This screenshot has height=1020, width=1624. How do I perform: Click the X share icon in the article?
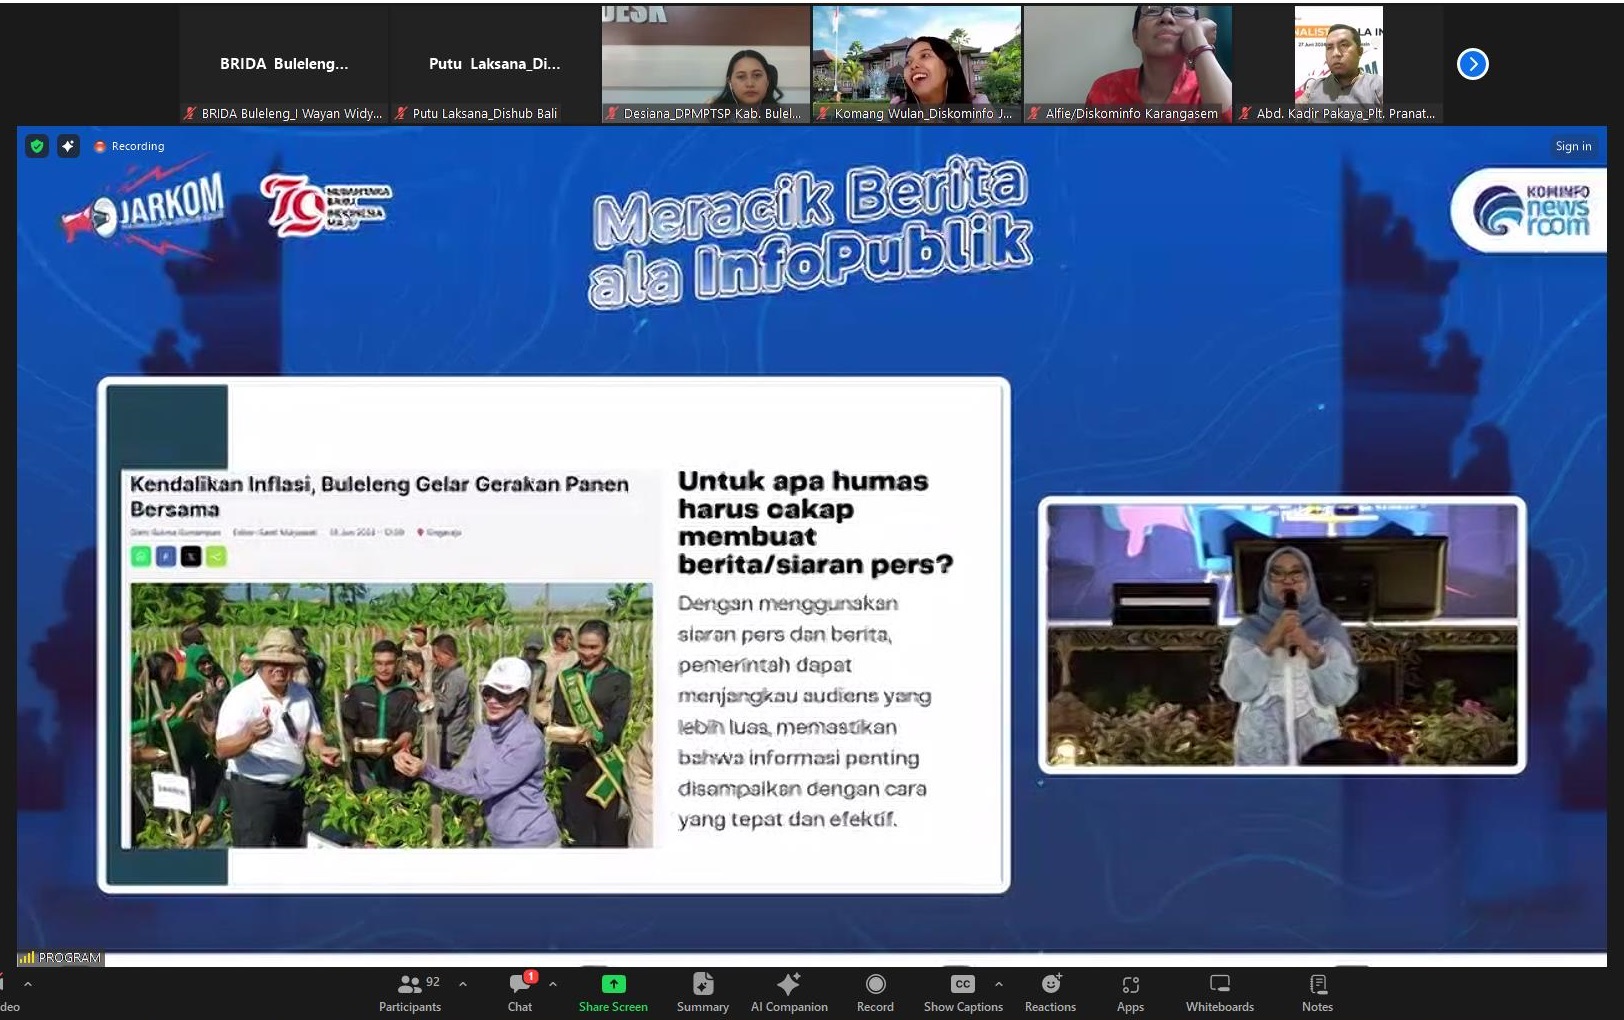tap(191, 556)
